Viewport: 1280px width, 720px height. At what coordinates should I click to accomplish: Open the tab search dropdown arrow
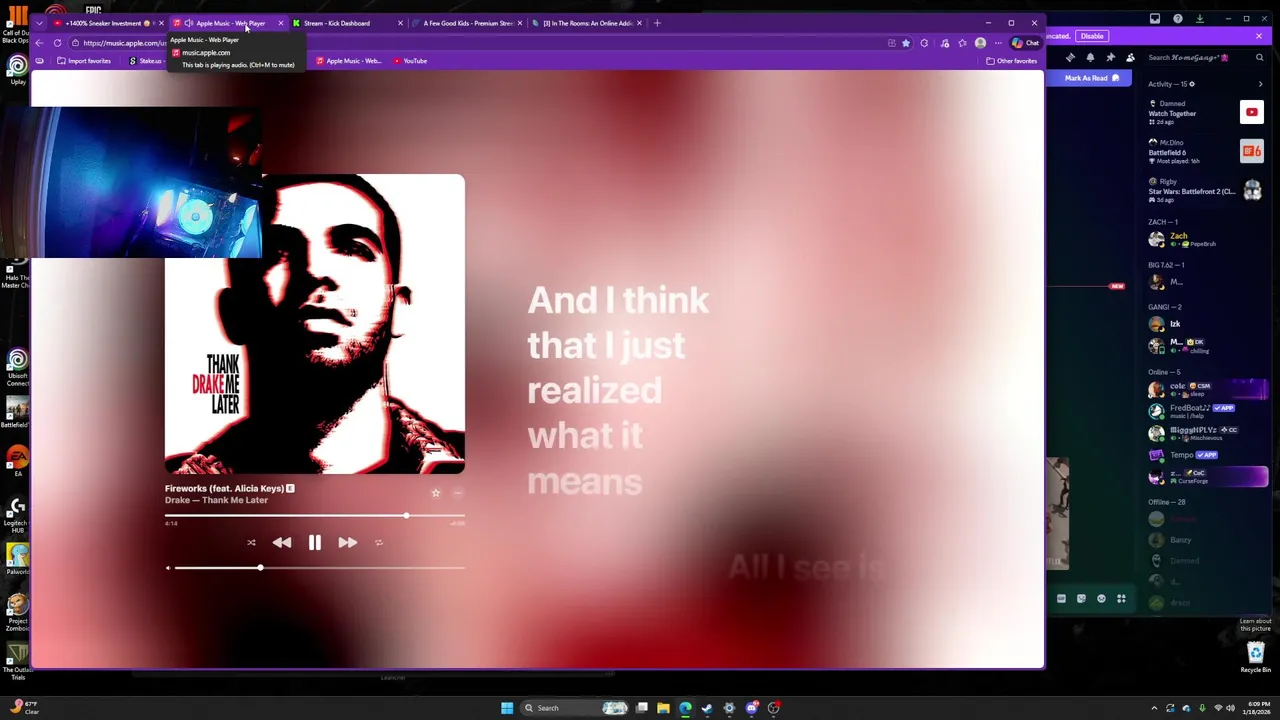39,23
